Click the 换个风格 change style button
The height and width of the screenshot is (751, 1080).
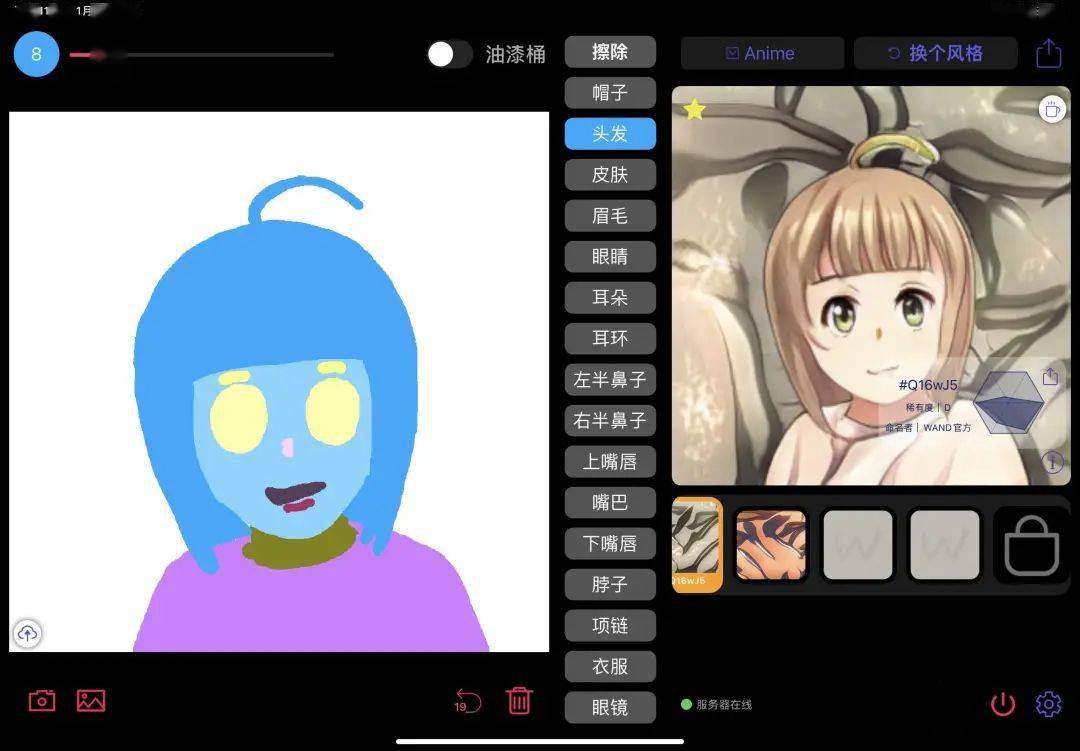(x=935, y=53)
